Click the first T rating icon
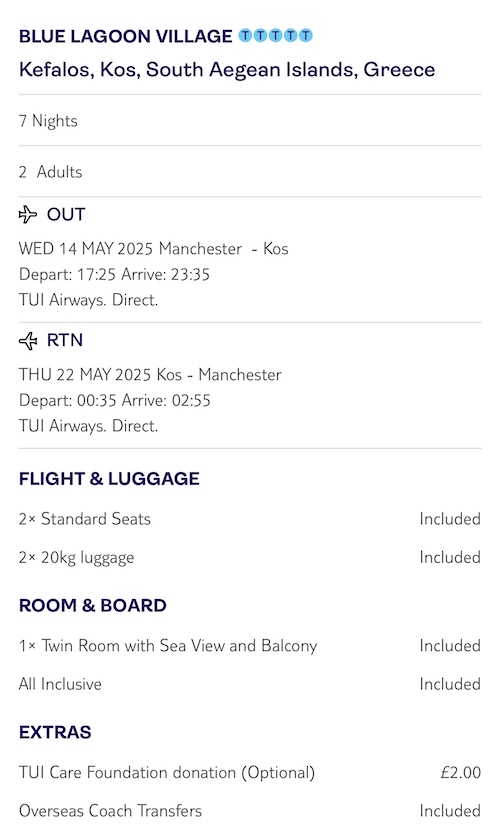This screenshot has height=832, width=500. click(x=245, y=36)
